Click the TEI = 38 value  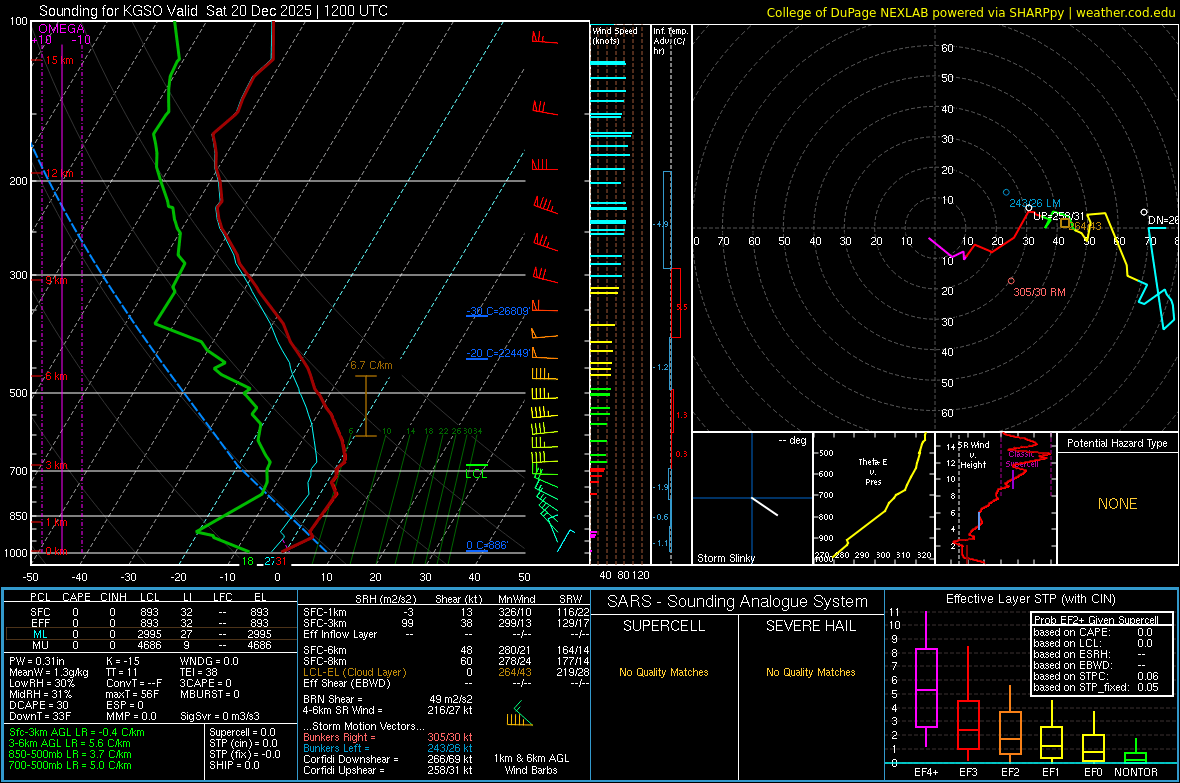[199, 672]
